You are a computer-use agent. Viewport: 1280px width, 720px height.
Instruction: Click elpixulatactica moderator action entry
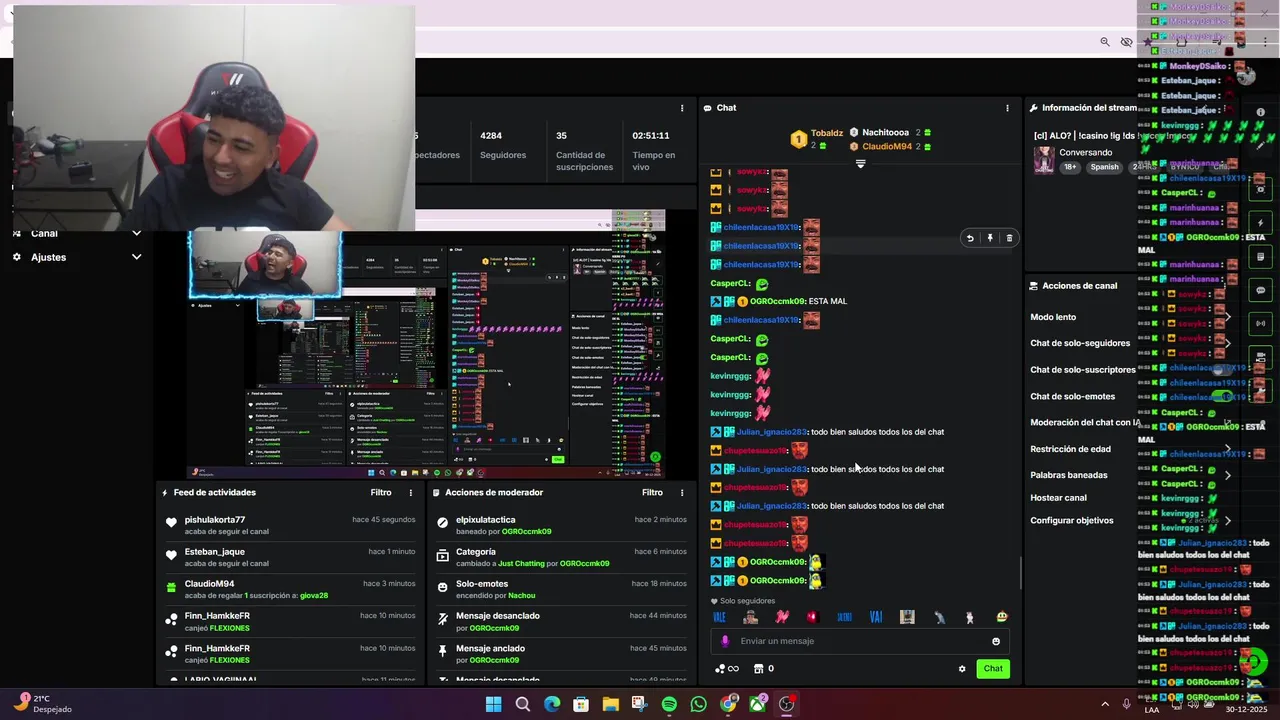click(x=561, y=526)
